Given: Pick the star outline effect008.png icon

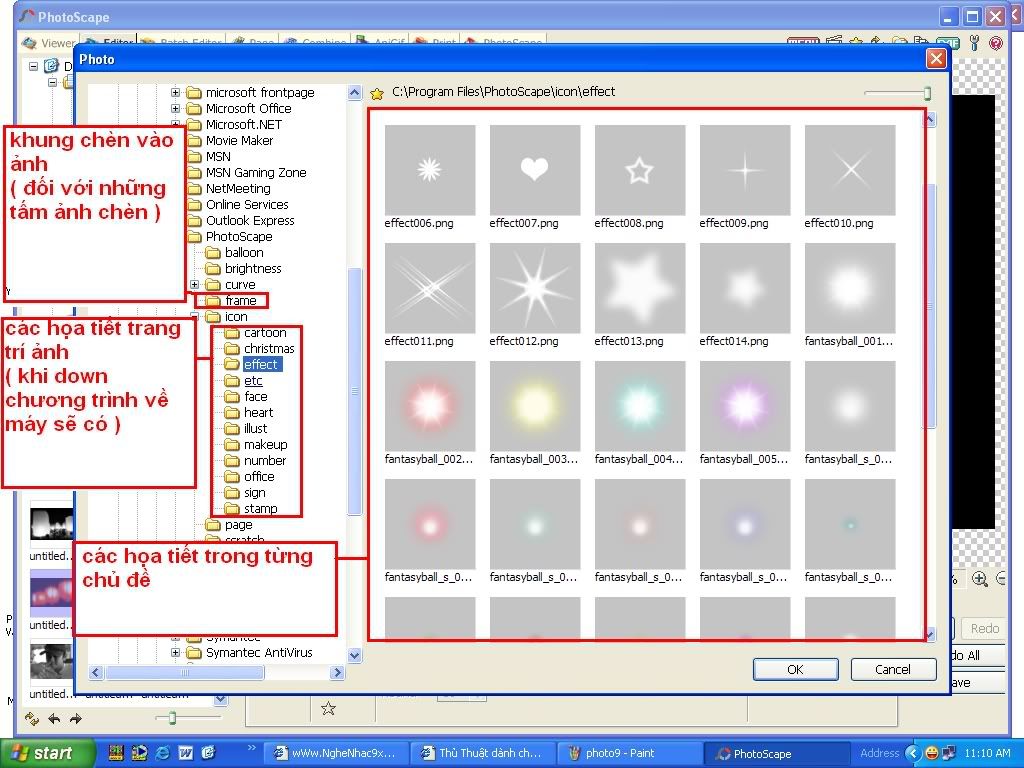Looking at the screenshot, I should point(639,170).
